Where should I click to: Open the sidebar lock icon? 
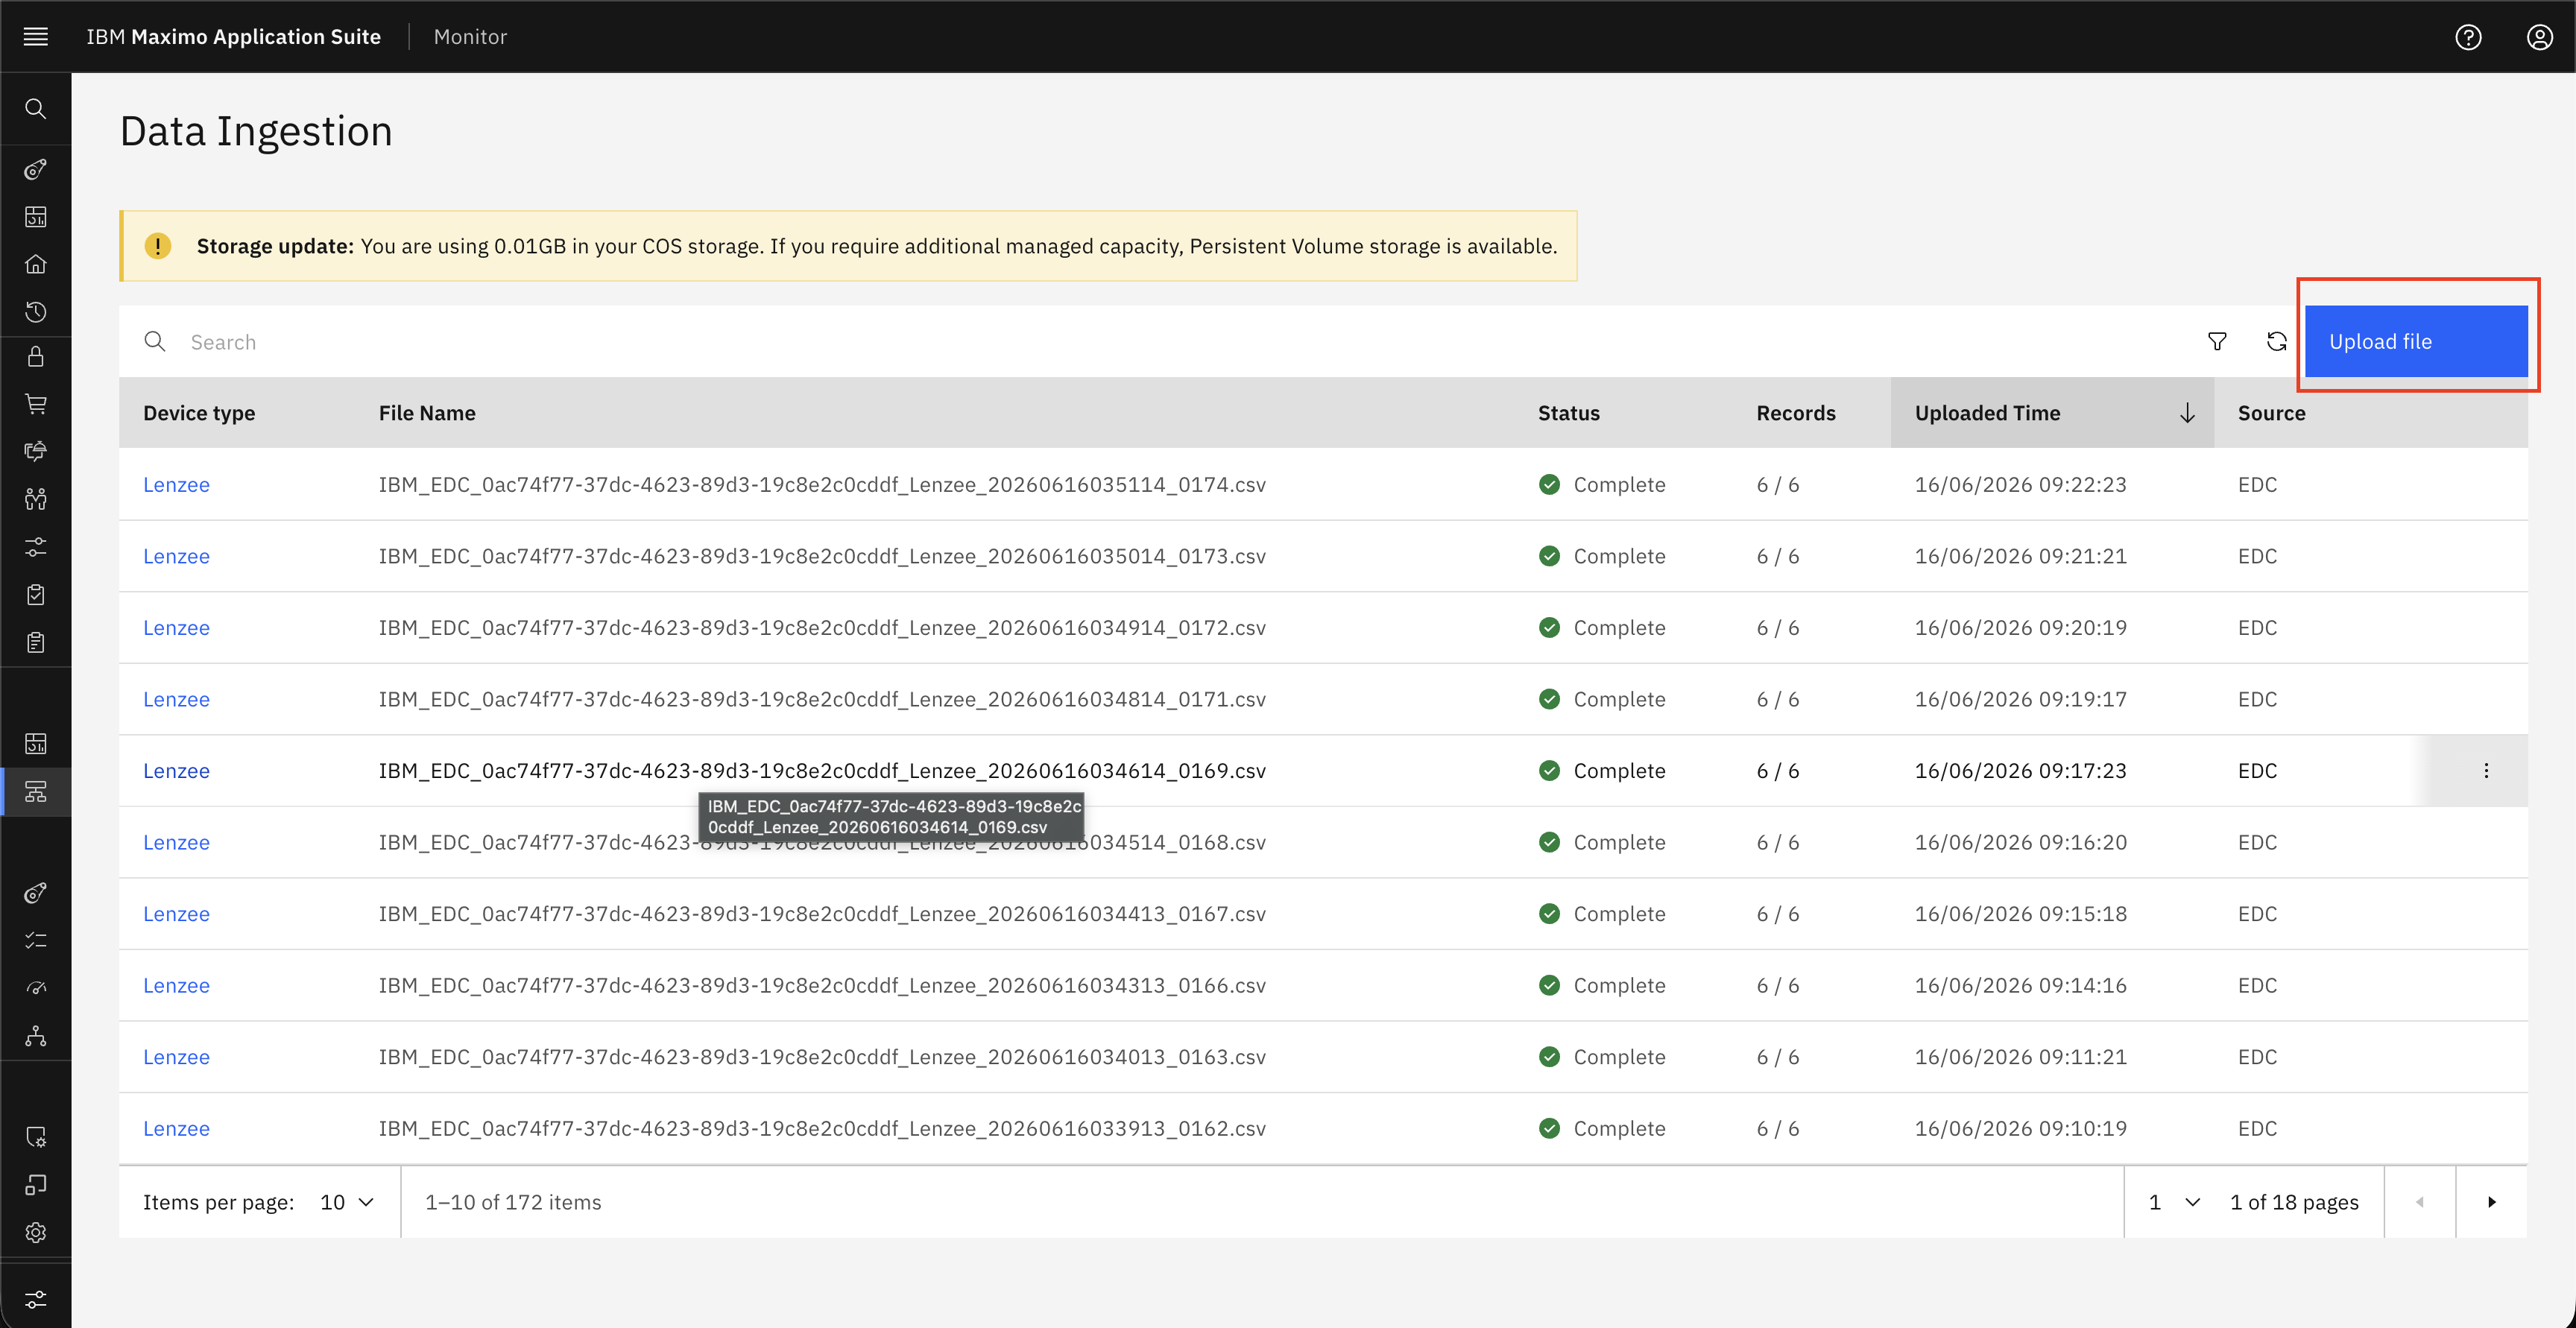pyautogui.click(x=36, y=357)
